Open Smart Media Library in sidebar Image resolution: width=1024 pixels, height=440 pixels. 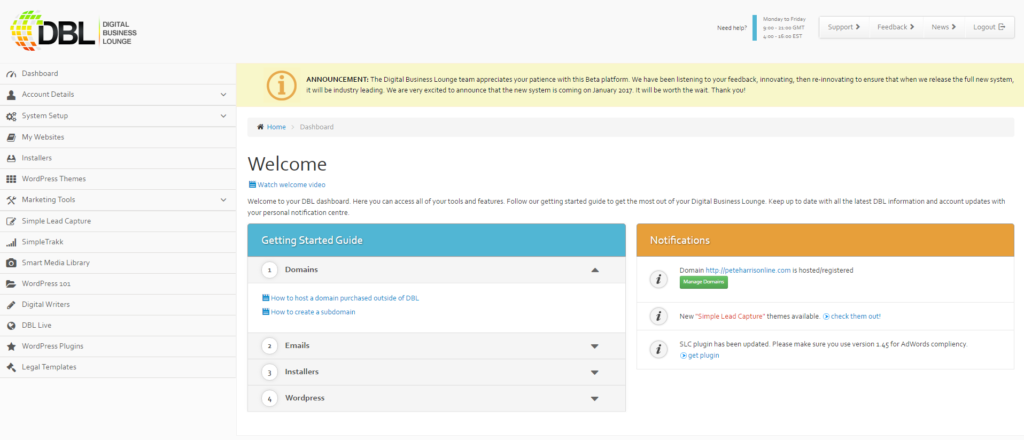118,263
